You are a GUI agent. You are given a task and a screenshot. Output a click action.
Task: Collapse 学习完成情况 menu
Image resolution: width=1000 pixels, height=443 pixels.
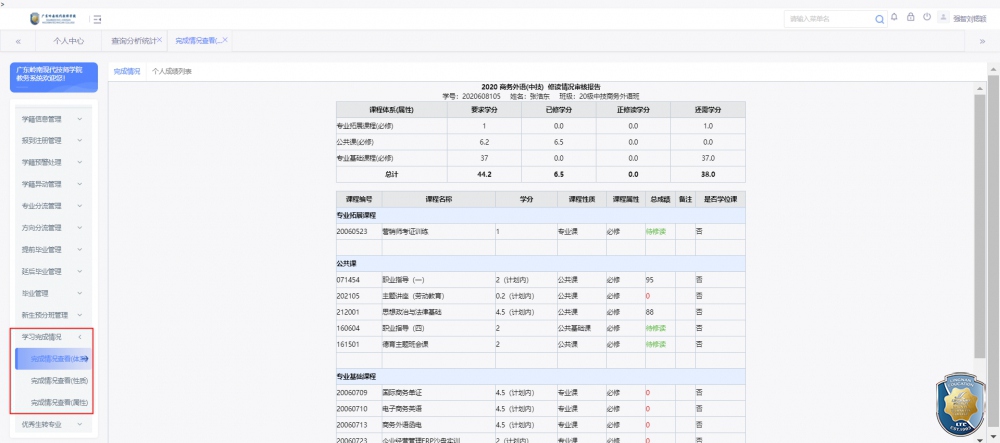pyautogui.click(x=52, y=337)
